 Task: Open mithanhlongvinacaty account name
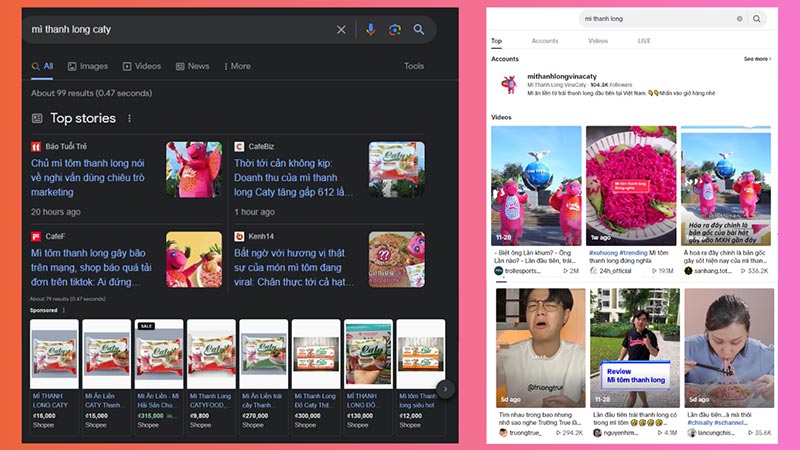[562, 76]
